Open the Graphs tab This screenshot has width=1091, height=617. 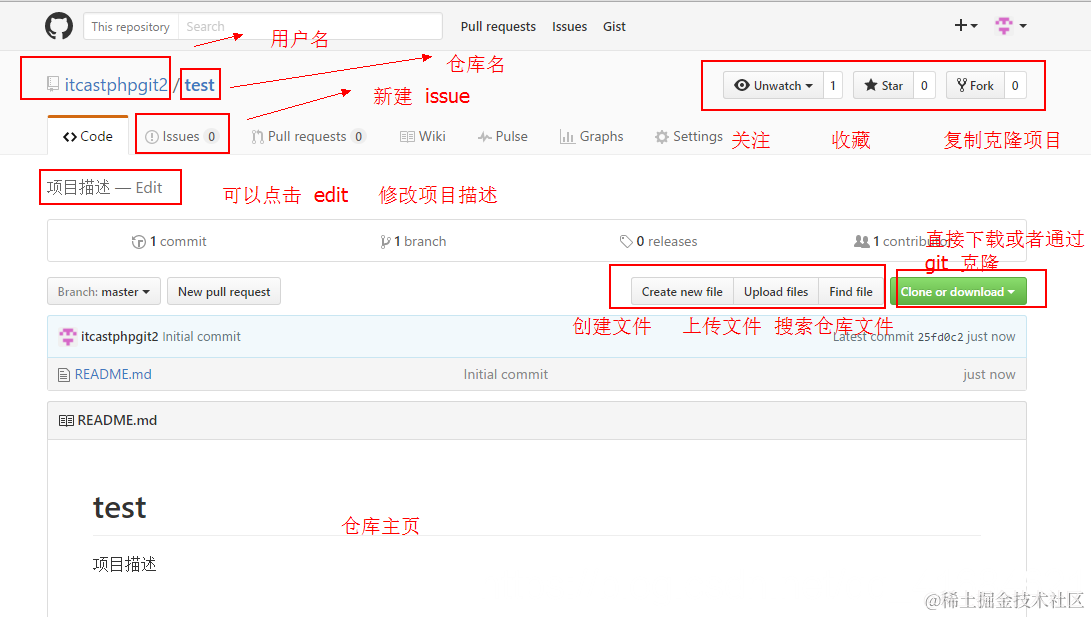point(591,136)
